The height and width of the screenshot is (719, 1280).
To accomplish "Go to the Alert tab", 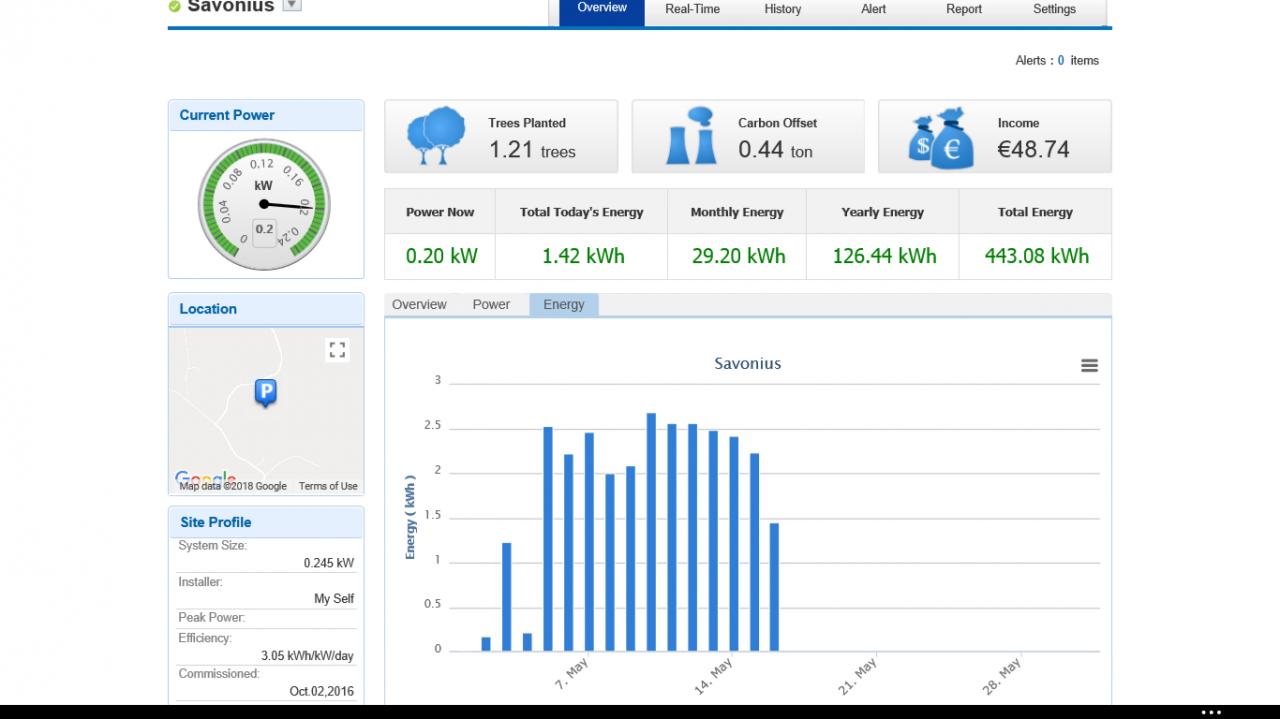I will tap(873, 9).
